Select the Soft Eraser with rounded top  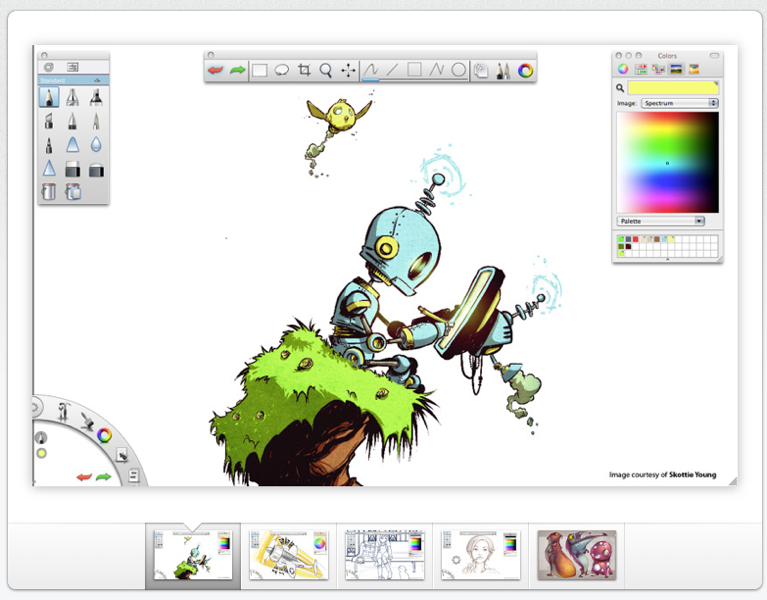[96, 170]
